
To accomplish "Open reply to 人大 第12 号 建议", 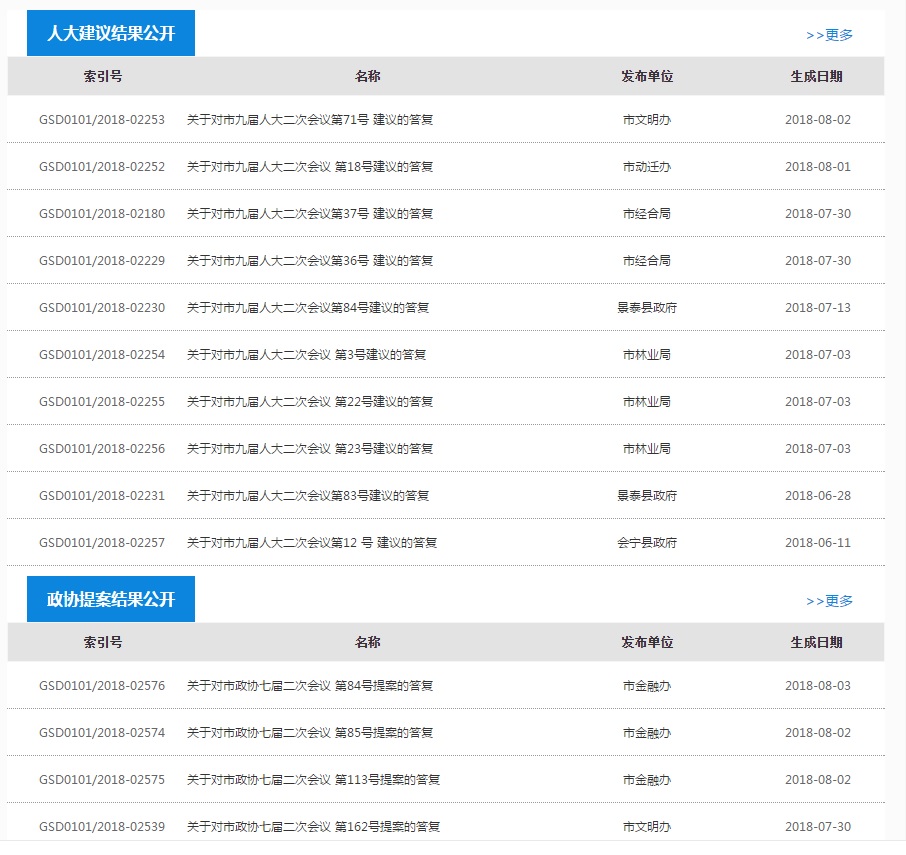I will (x=312, y=543).
